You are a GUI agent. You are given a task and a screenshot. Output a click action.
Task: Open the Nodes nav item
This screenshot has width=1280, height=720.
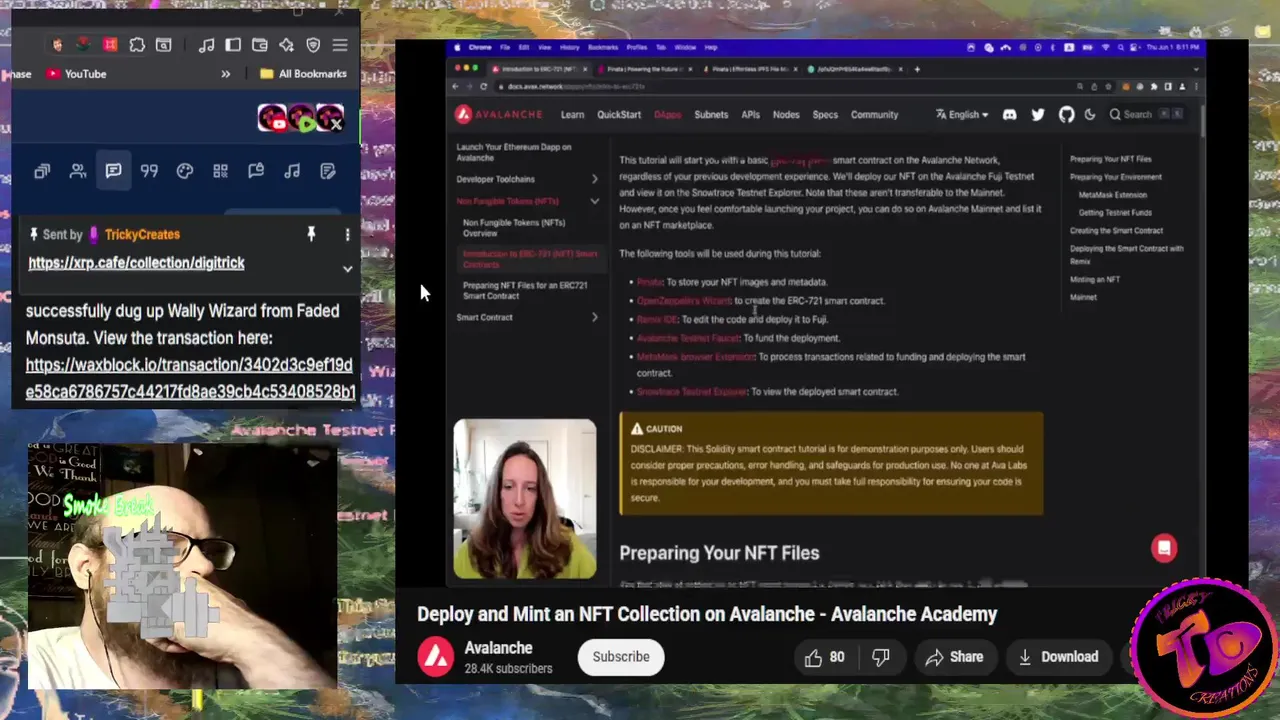[786, 115]
